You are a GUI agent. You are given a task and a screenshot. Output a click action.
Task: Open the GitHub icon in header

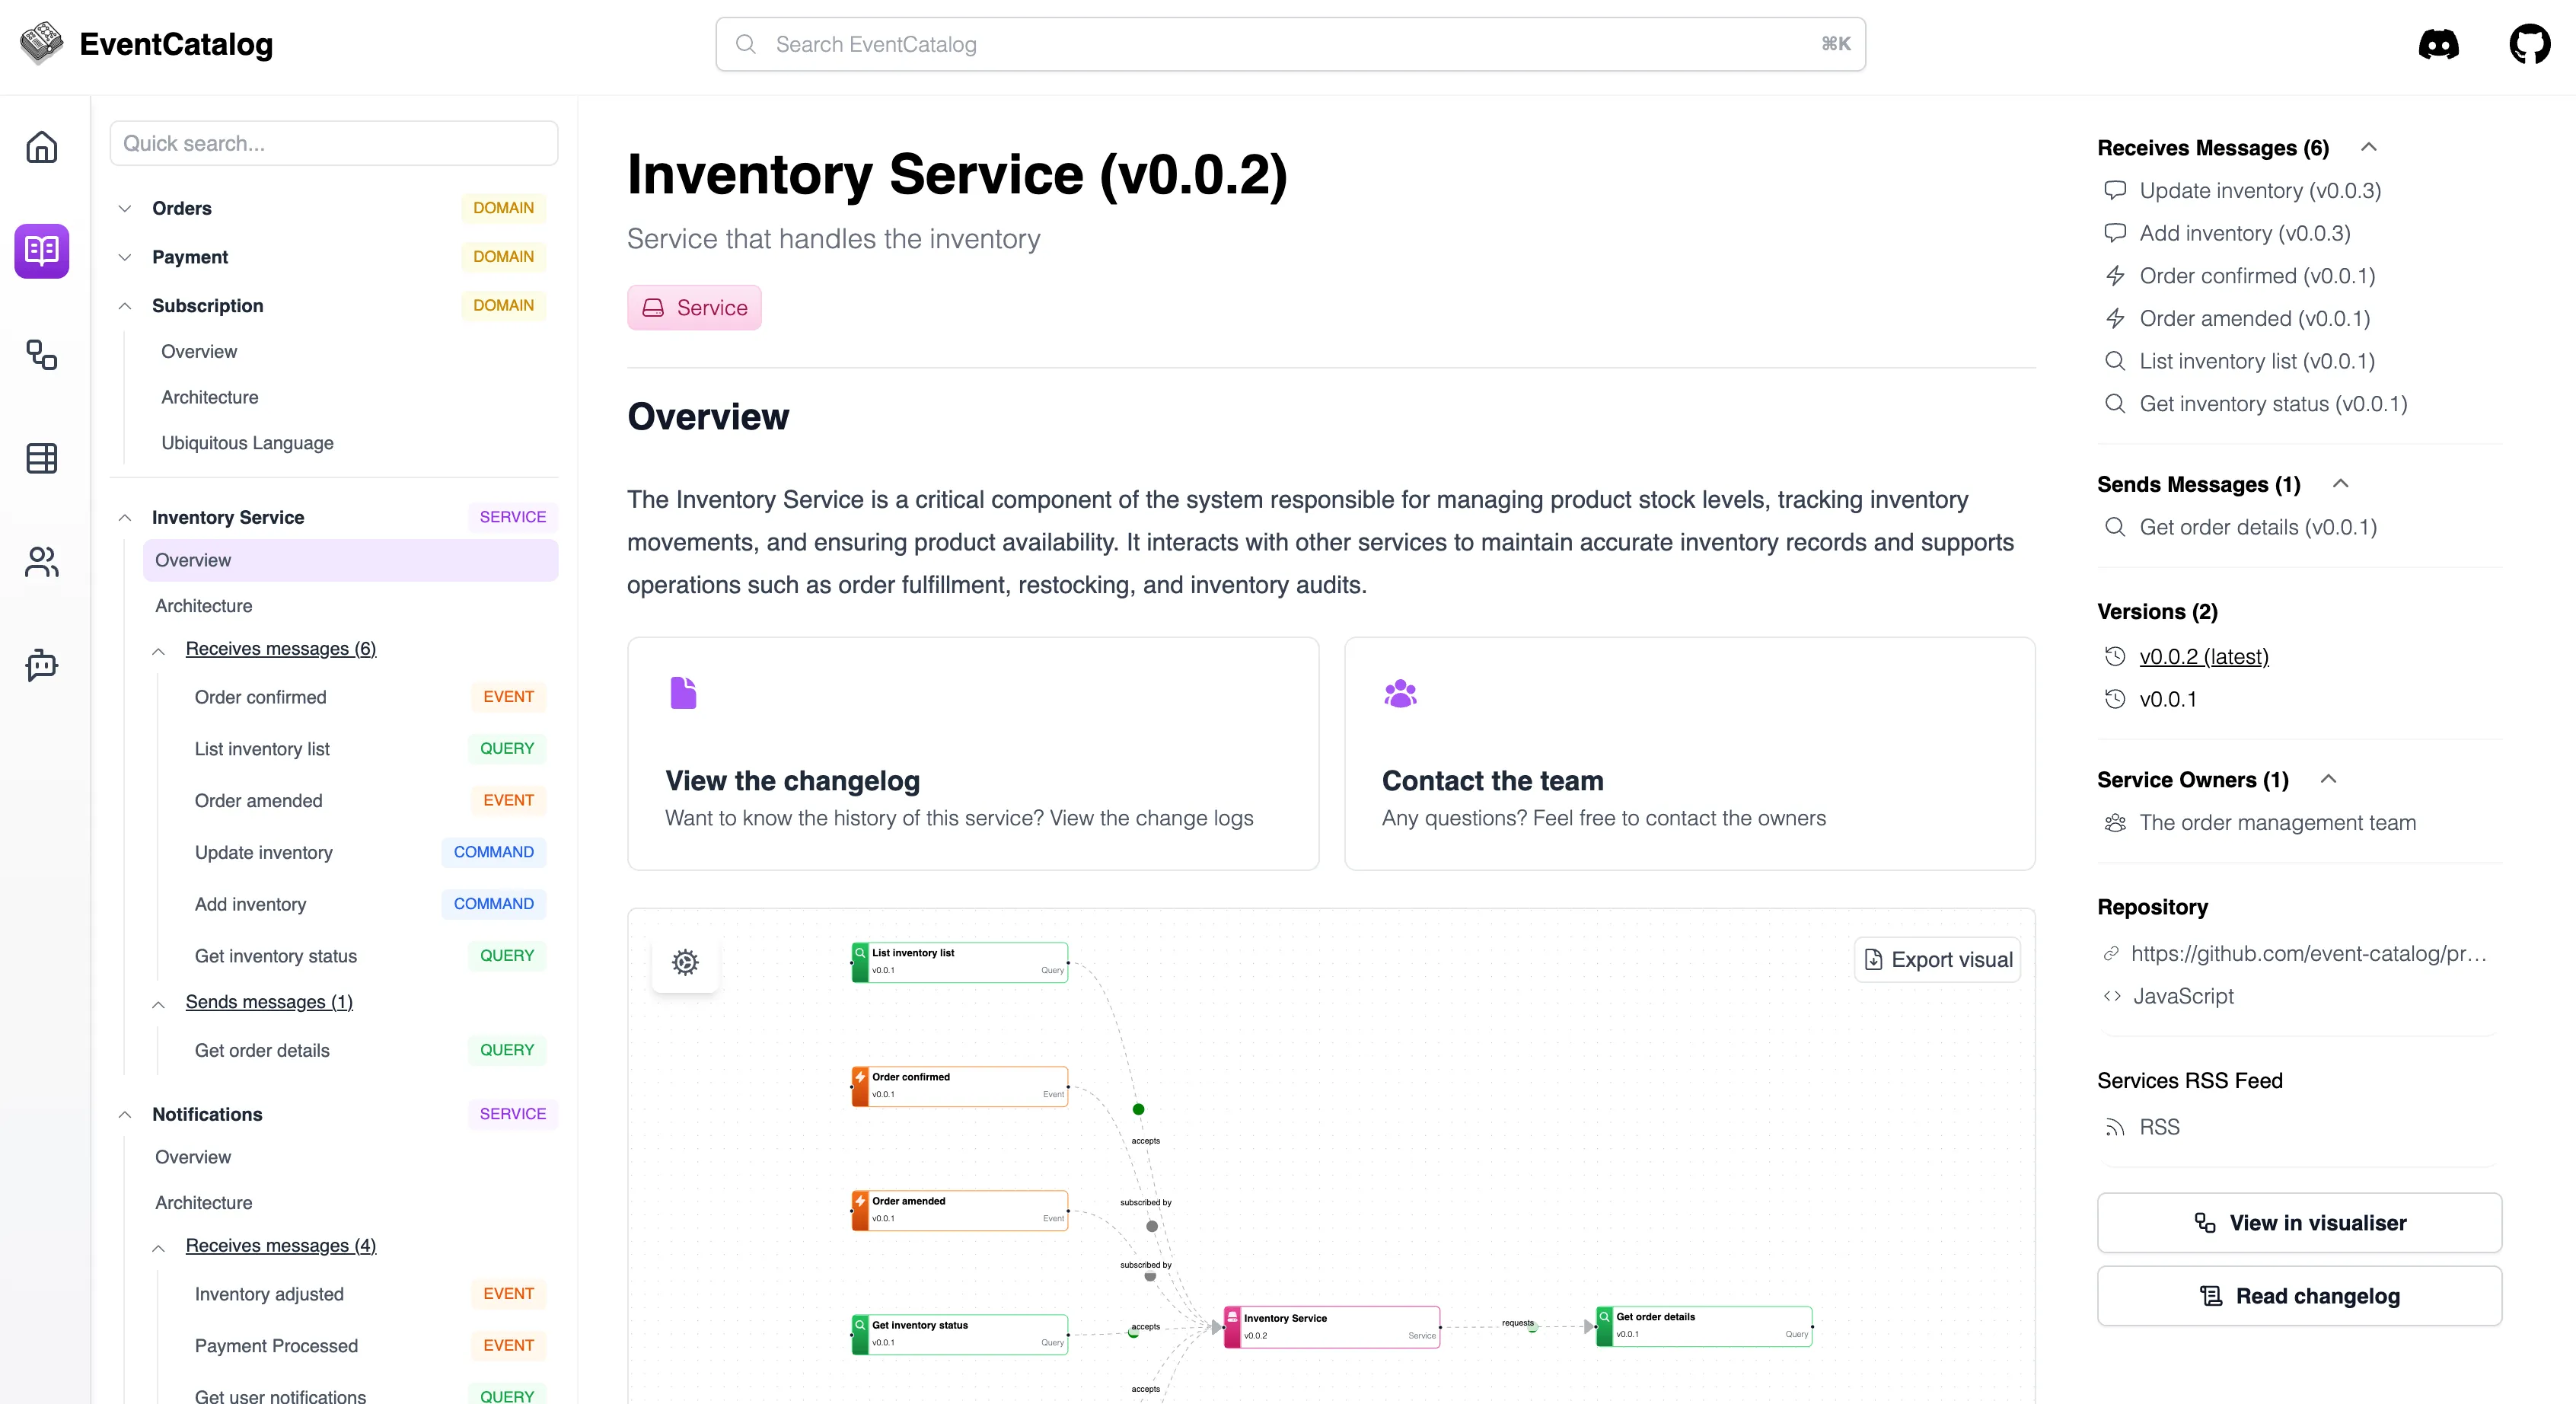tap(2529, 44)
